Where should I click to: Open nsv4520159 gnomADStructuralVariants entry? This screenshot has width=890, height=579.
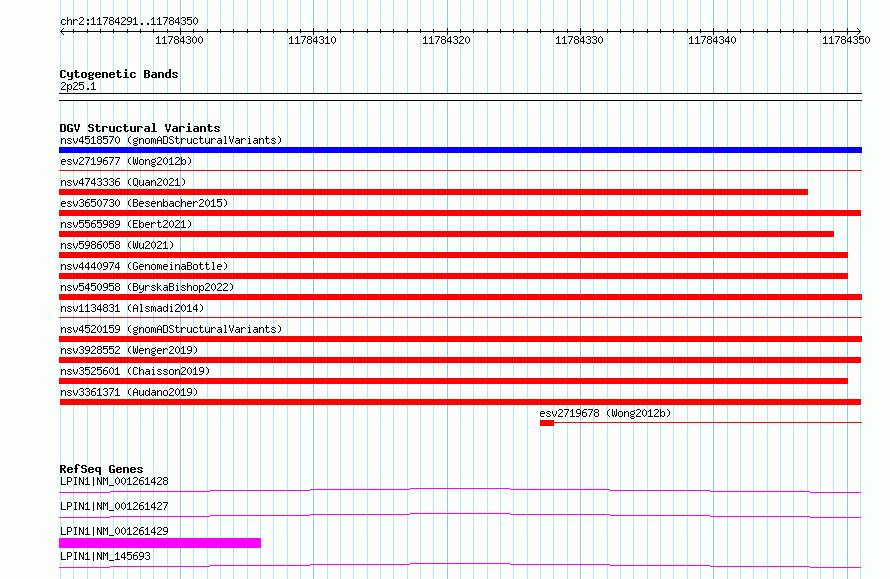171,329
